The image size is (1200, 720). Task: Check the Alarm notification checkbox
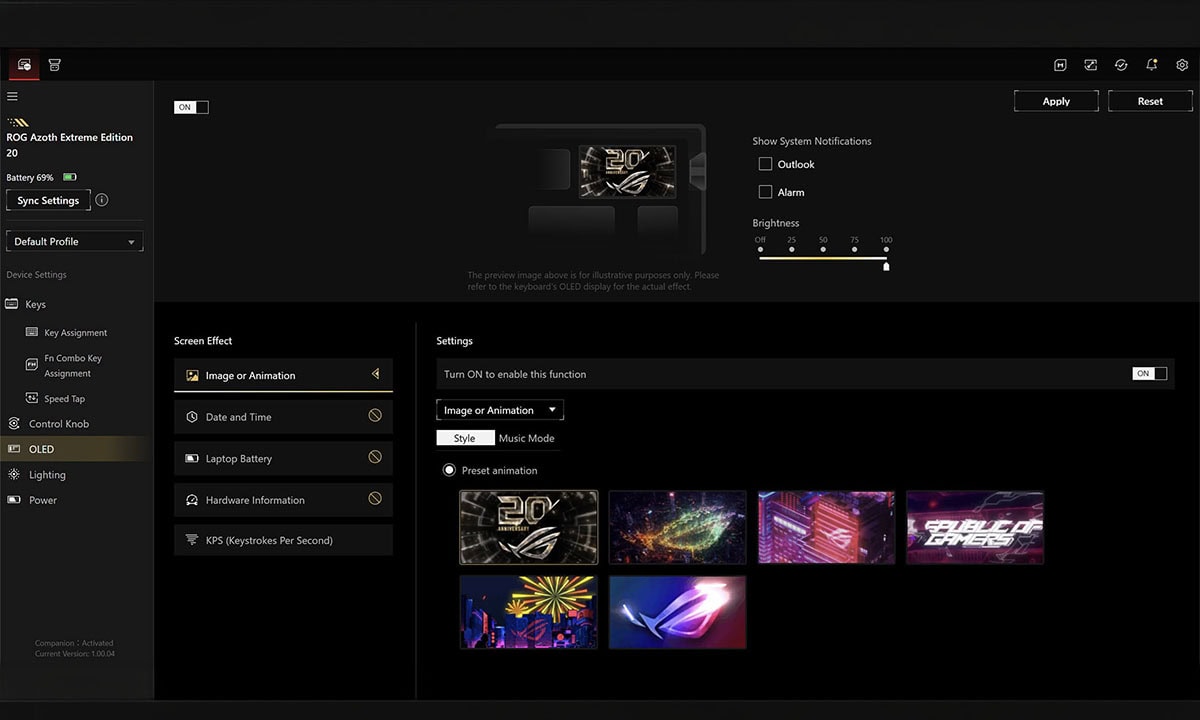tap(765, 192)
